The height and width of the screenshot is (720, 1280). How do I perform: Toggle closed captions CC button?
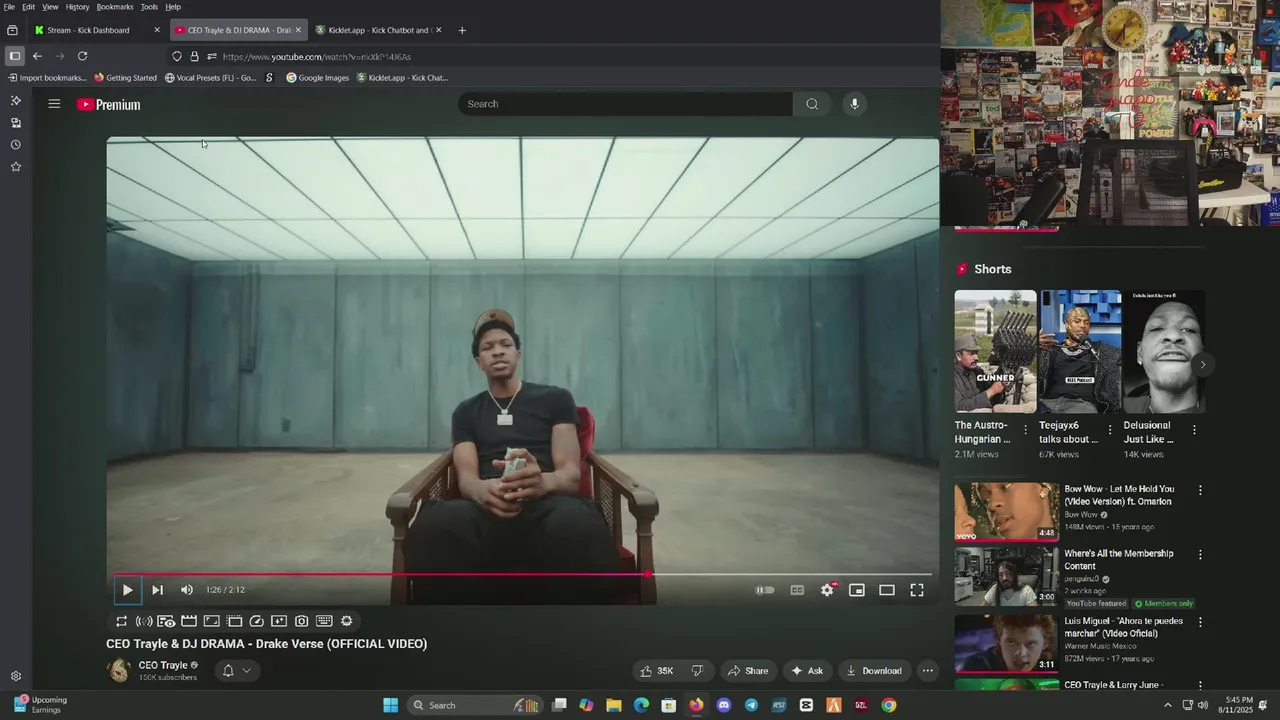pos(797,590)
